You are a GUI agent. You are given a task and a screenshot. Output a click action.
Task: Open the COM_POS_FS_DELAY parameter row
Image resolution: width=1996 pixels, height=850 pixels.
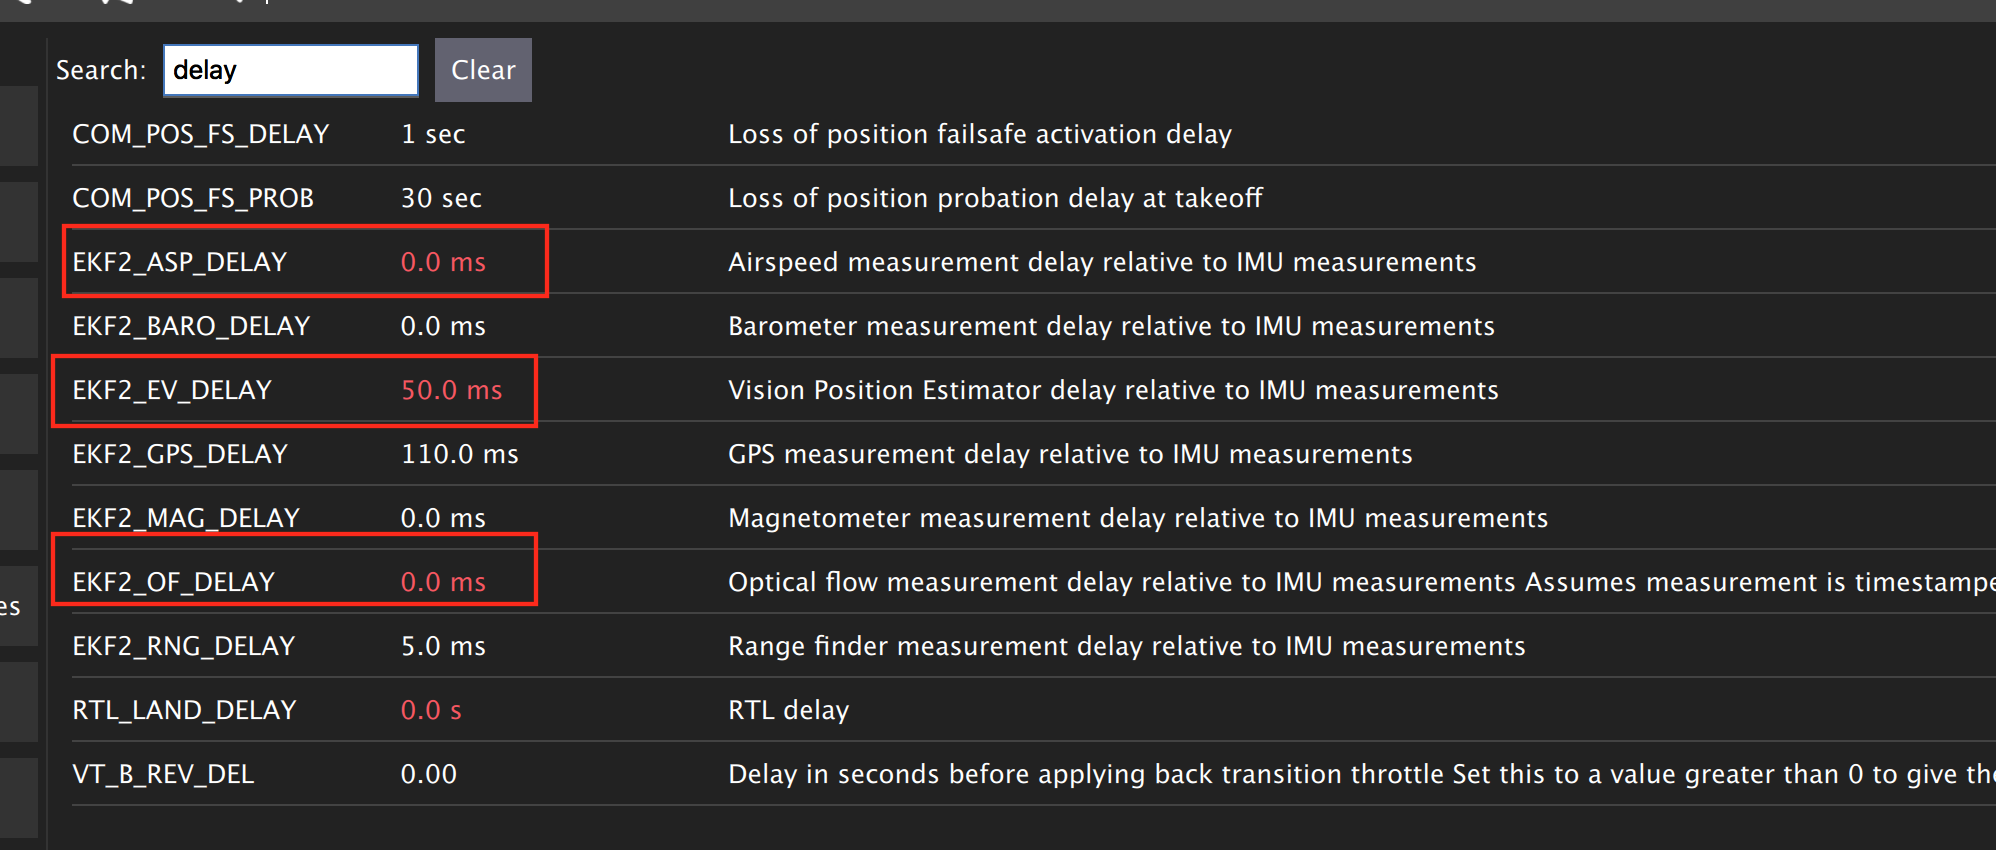pos(1033,134)
